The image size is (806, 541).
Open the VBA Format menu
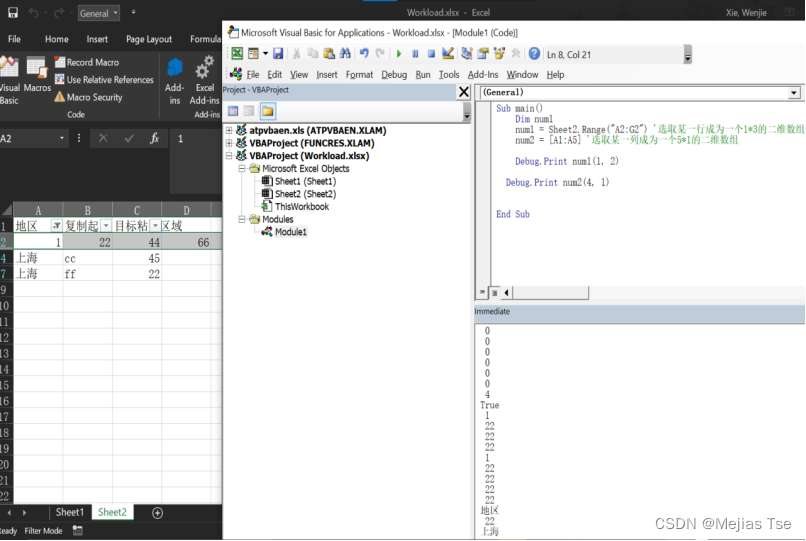pos(359,75)
